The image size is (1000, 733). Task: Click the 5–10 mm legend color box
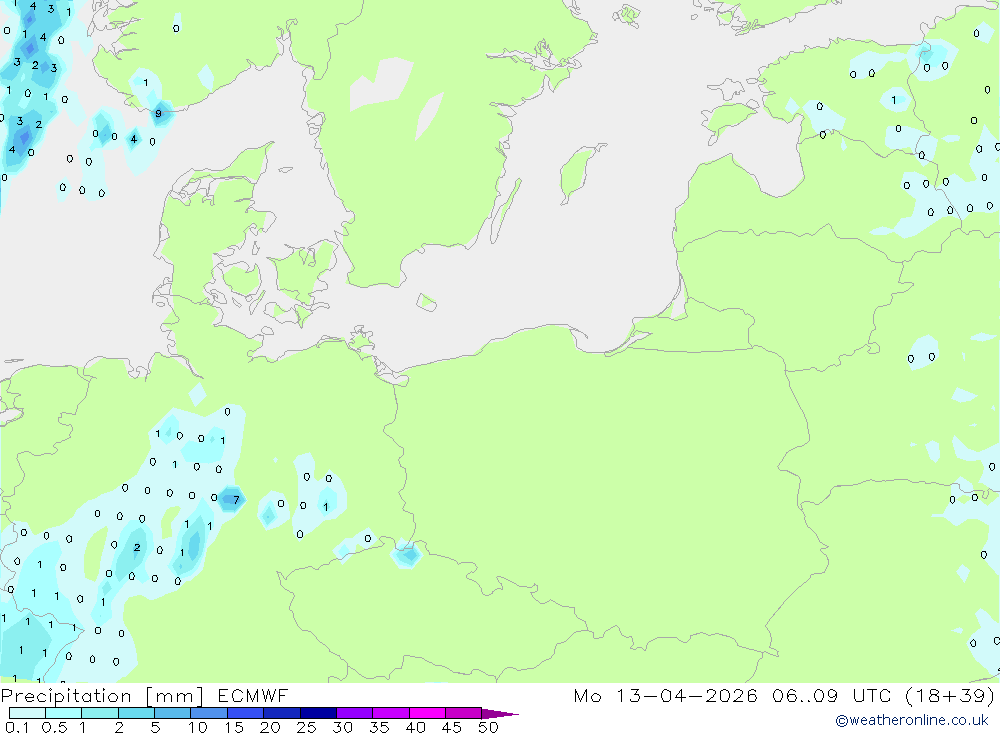(x=173, y=713)
